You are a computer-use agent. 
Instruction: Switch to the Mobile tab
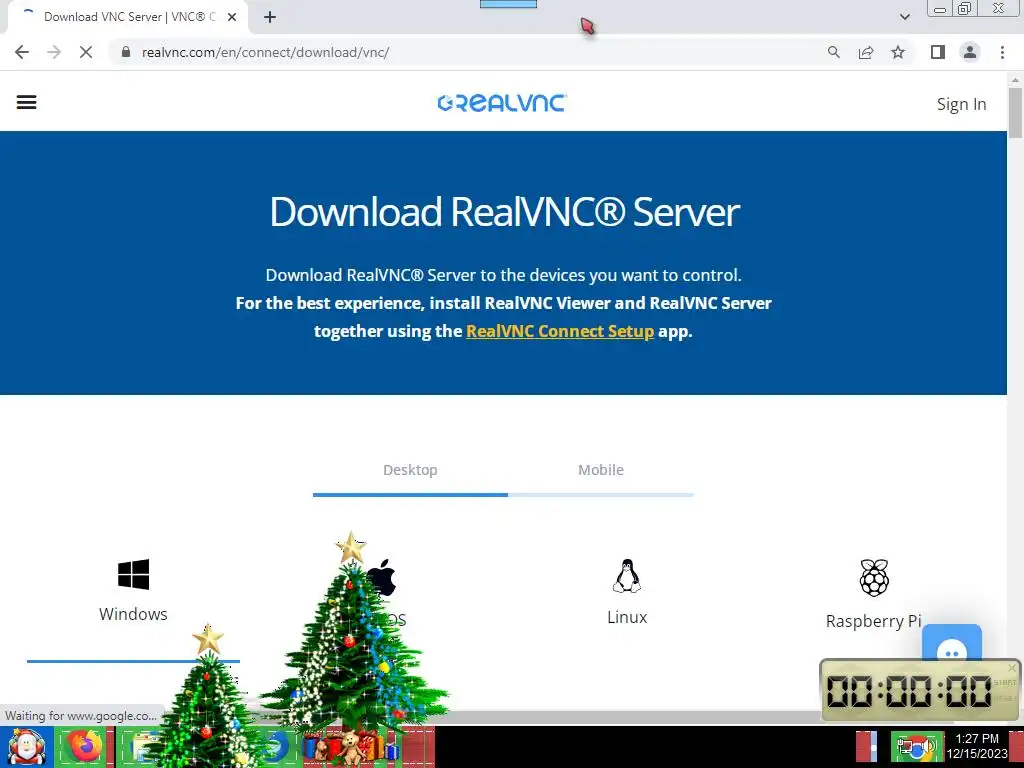[601, 470]
